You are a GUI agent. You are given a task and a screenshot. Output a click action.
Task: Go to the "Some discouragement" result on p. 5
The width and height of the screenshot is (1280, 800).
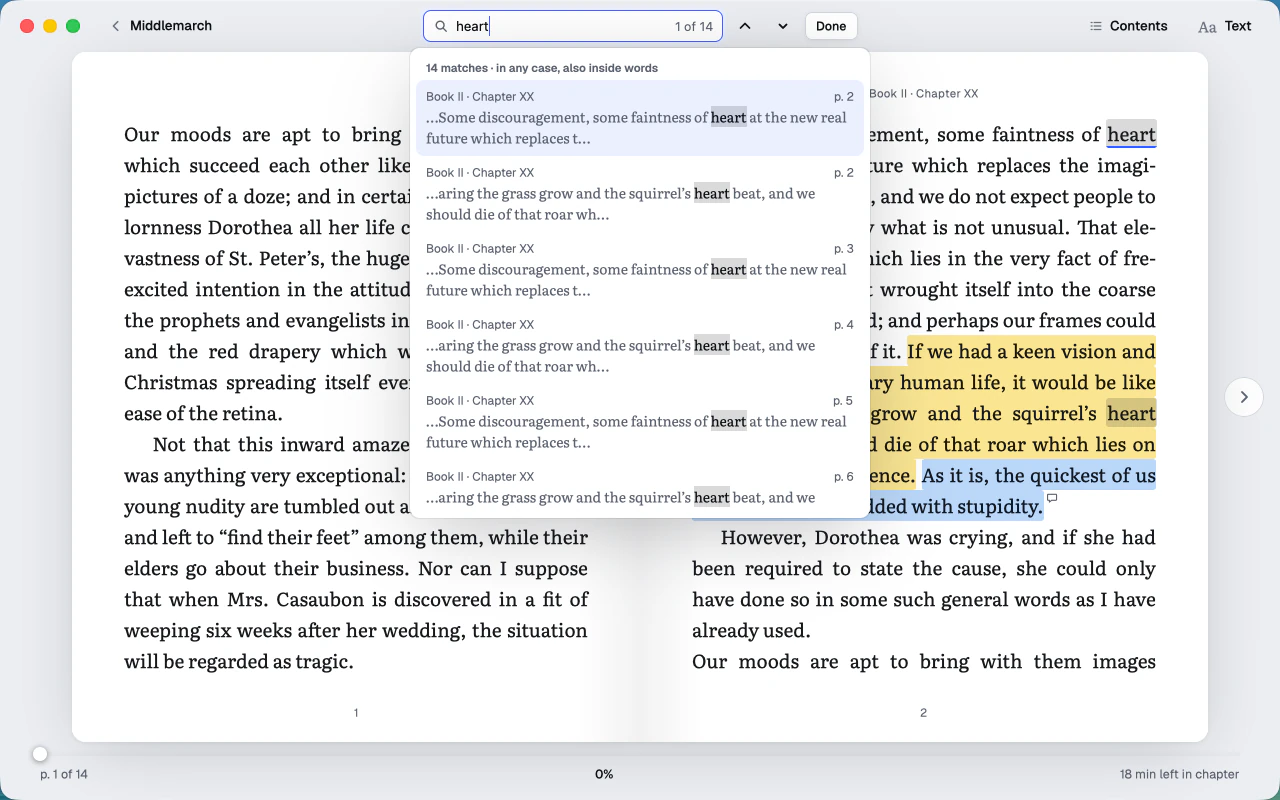[640, 422]
